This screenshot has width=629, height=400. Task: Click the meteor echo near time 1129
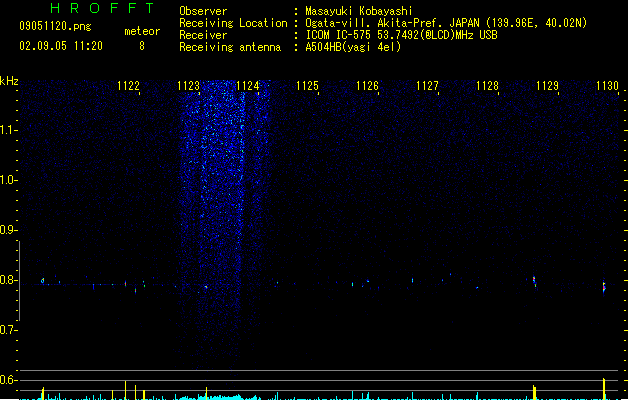534,281
